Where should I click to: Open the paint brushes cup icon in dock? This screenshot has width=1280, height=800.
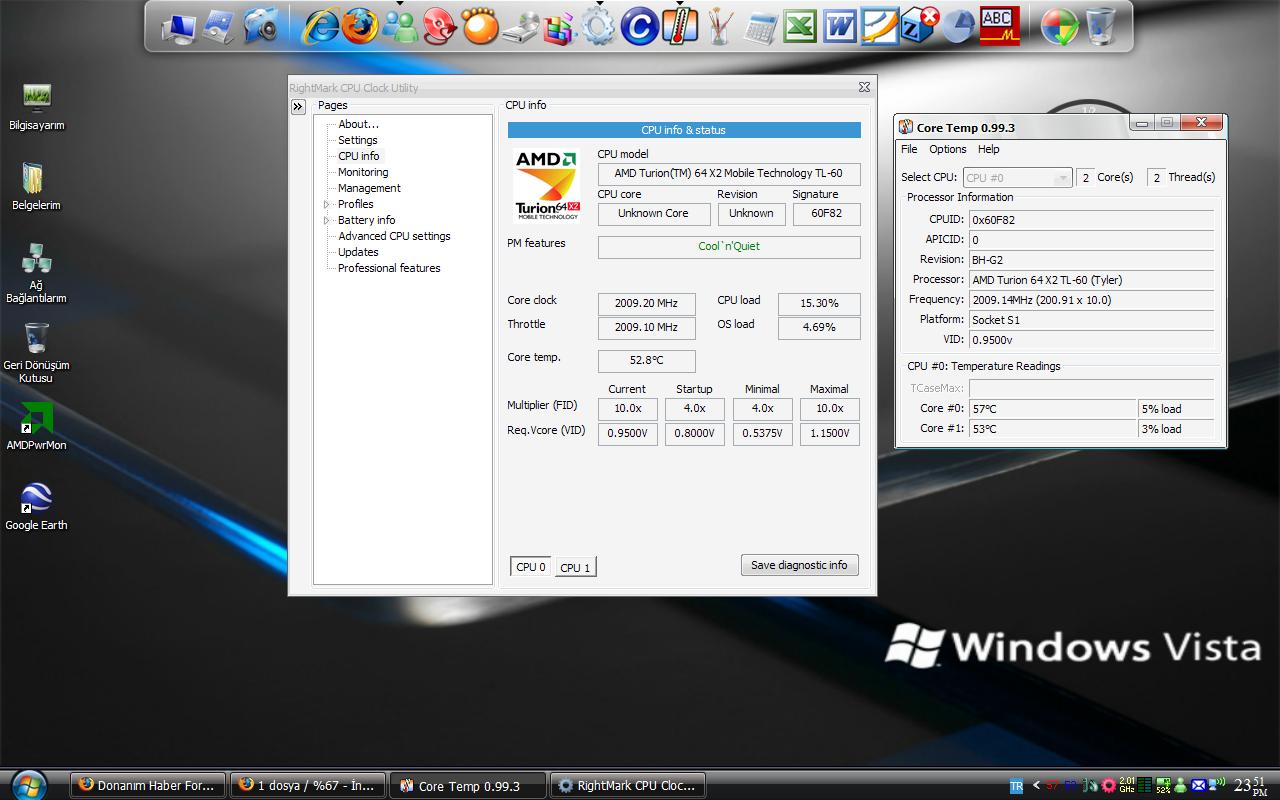tap(719, 27)
